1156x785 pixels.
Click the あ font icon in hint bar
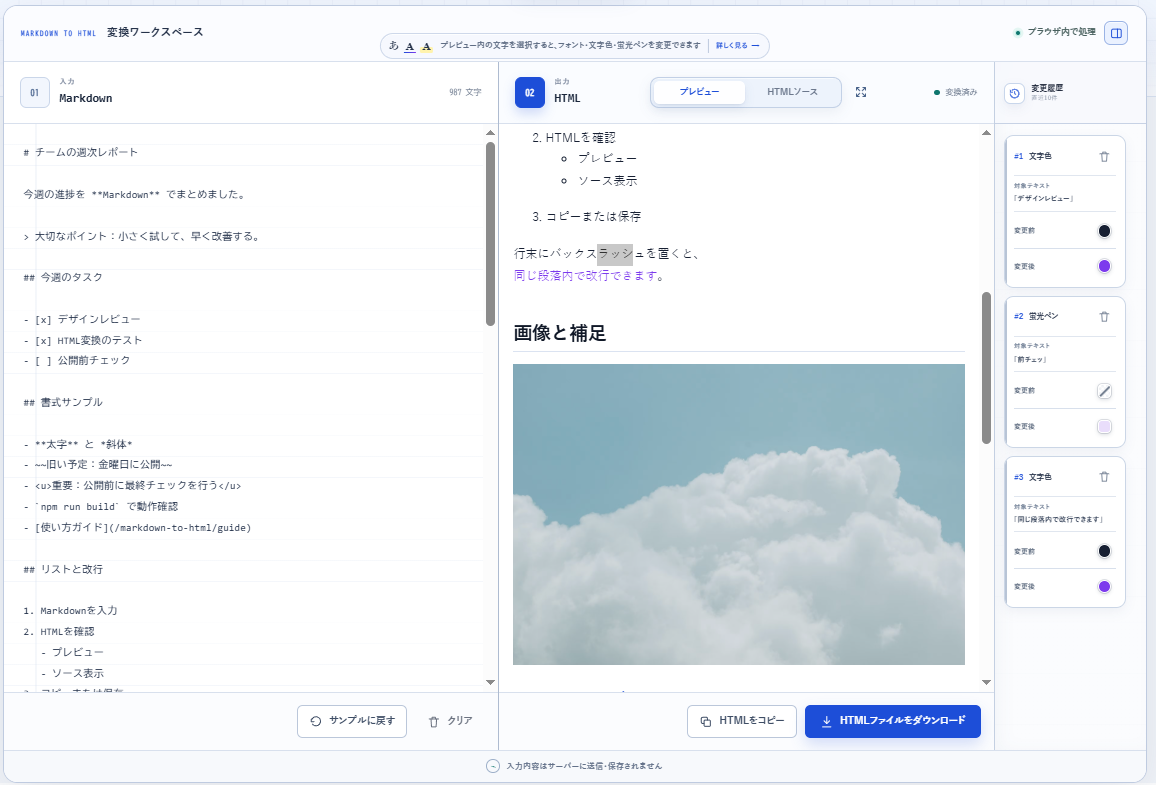(x=394, y=46)
